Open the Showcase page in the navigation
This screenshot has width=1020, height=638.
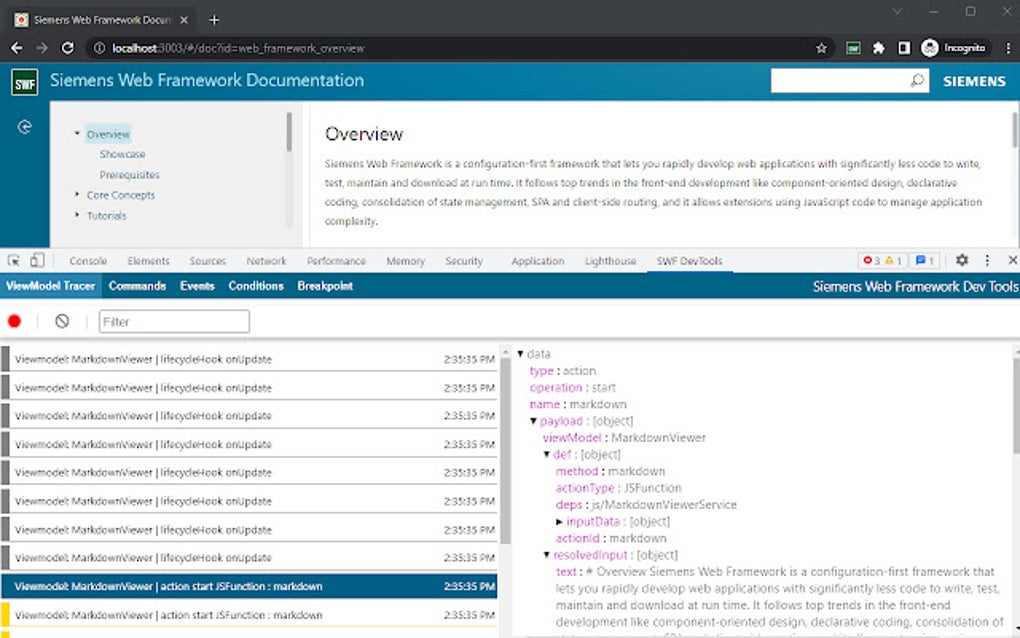tap(122, 154)
